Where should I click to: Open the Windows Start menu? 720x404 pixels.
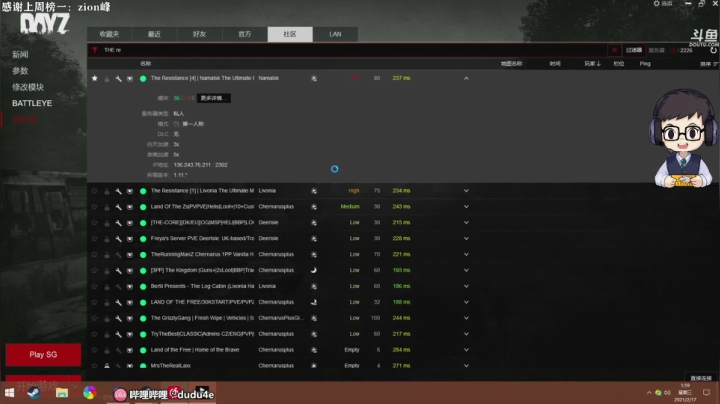9,393
